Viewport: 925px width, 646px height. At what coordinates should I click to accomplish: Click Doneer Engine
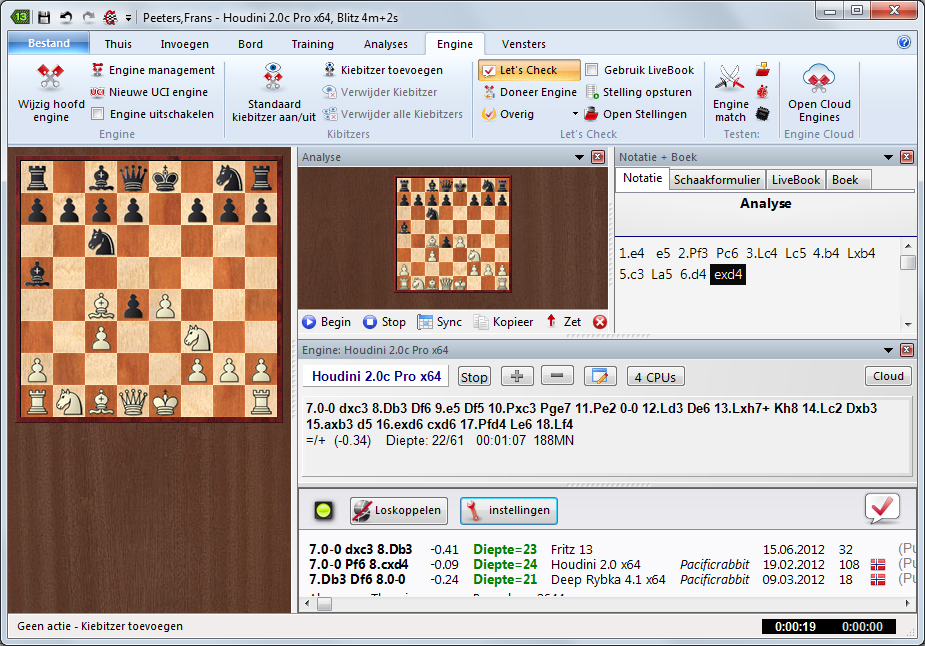(x=530, y=92)
